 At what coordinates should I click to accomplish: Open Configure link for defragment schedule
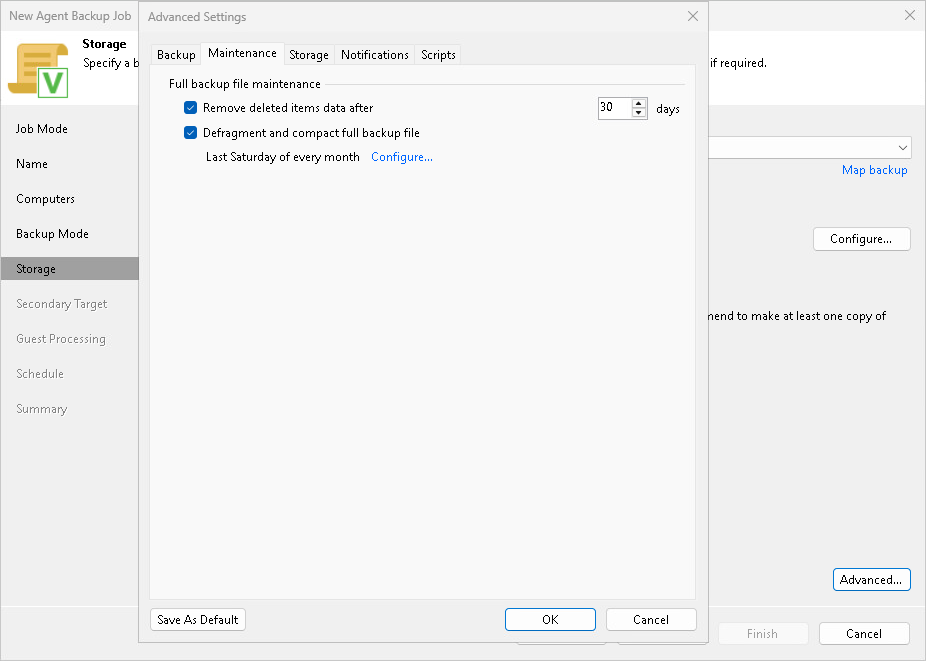tap(402, 157)
